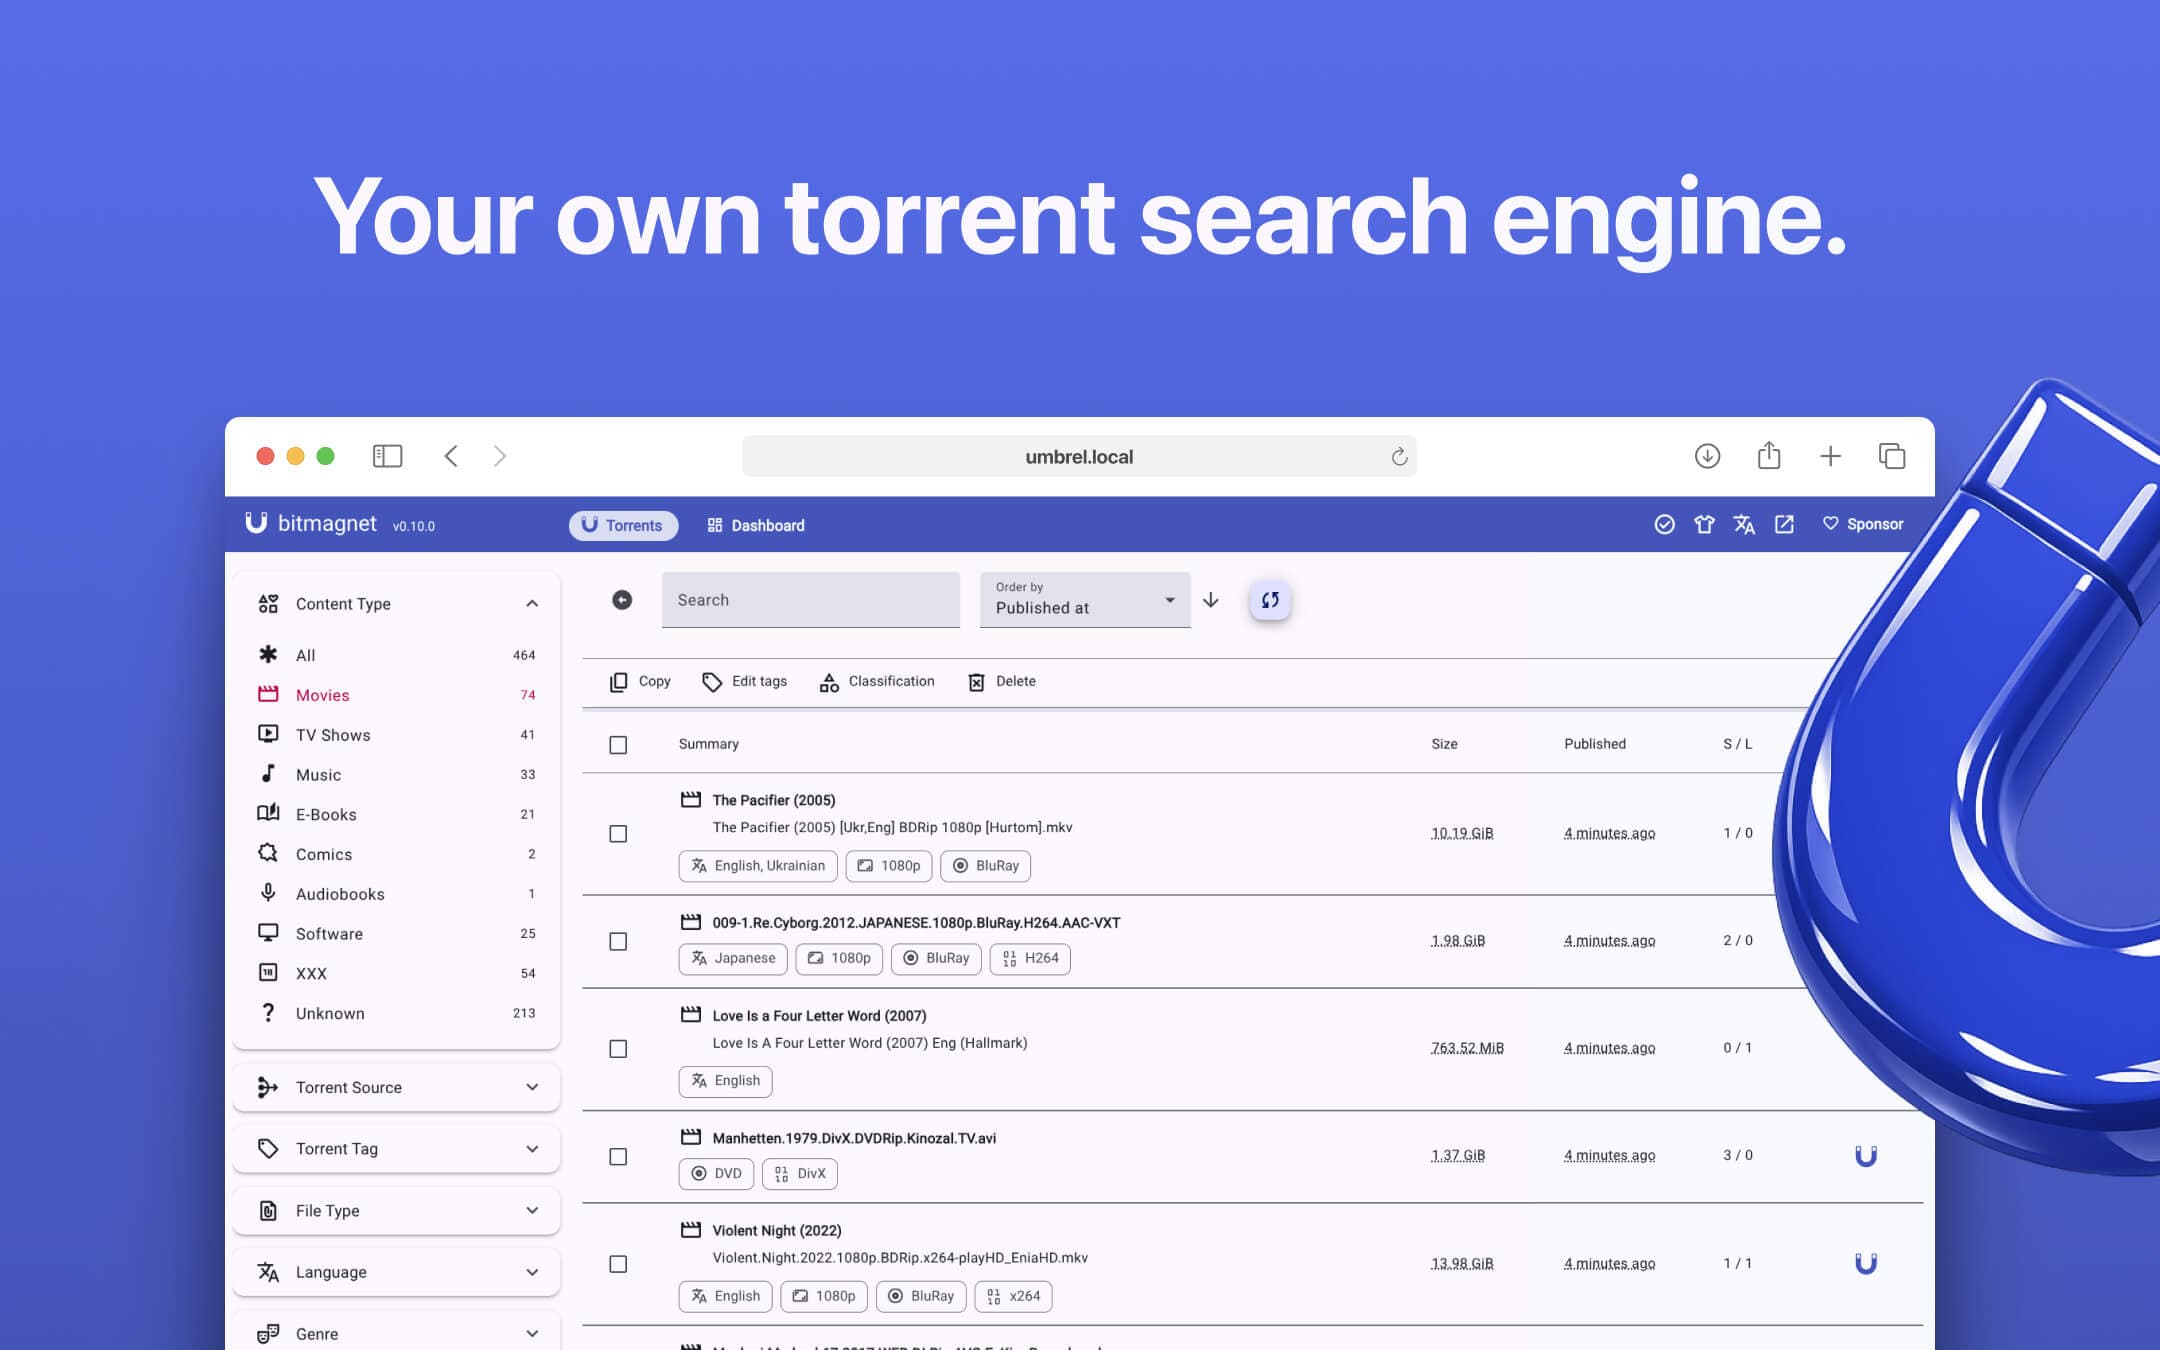This screenshot has height=1350, width=2160.
Task: Expand the Torrent Source filter
Action: point(396,1087)
